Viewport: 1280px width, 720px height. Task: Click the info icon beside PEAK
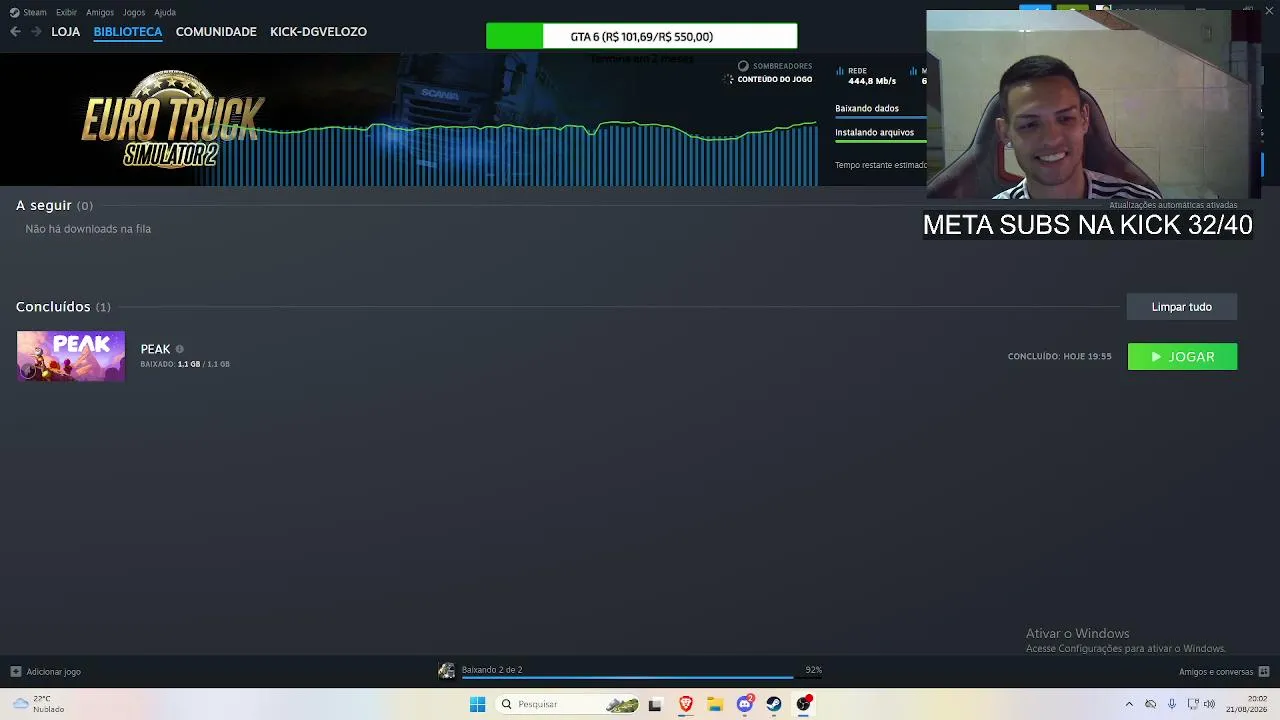pyautogui.click(x=180, y=349)
